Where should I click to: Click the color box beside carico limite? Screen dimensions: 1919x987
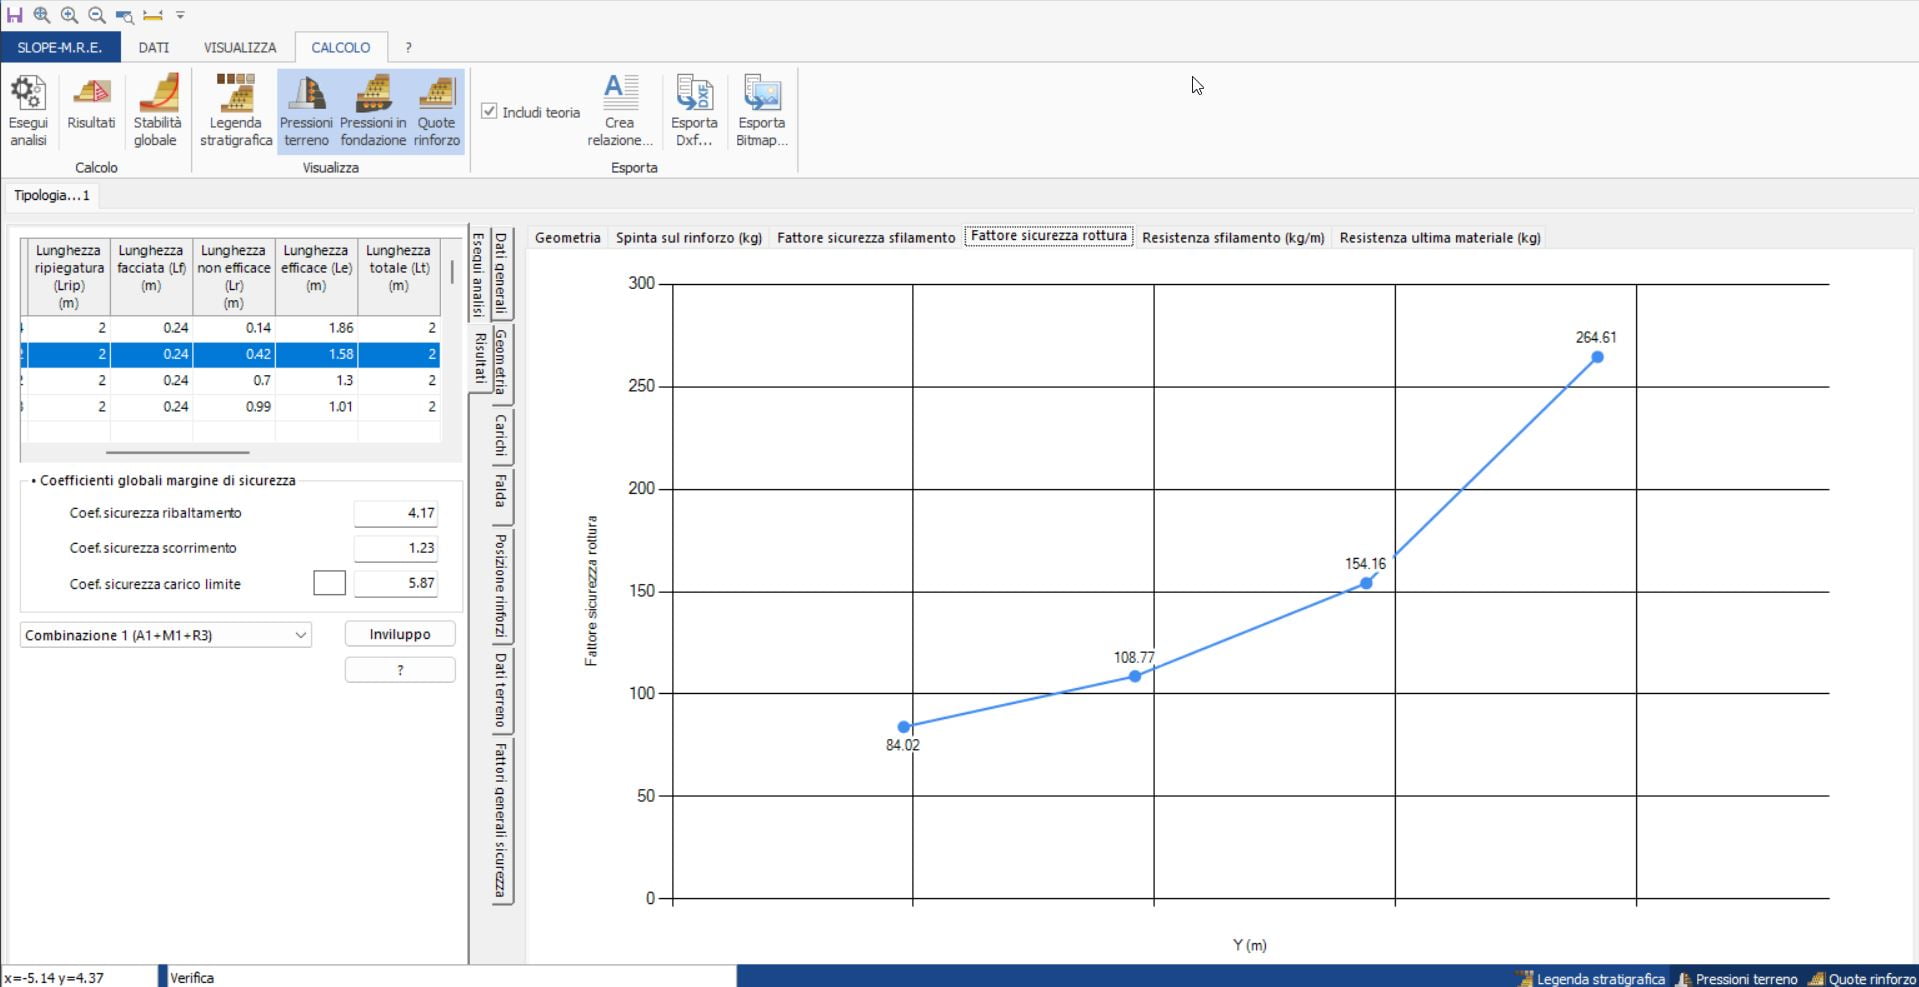[x=329, y=583]
